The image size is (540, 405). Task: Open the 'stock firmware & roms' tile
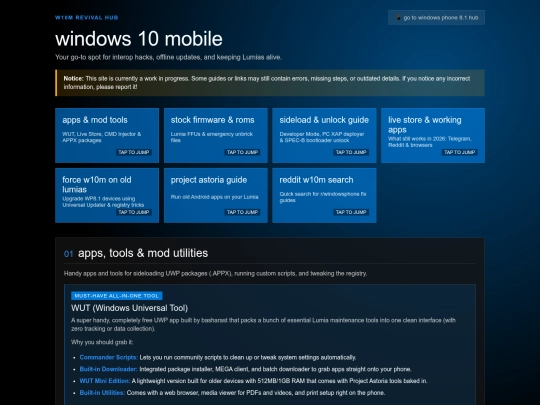point(216,135)
